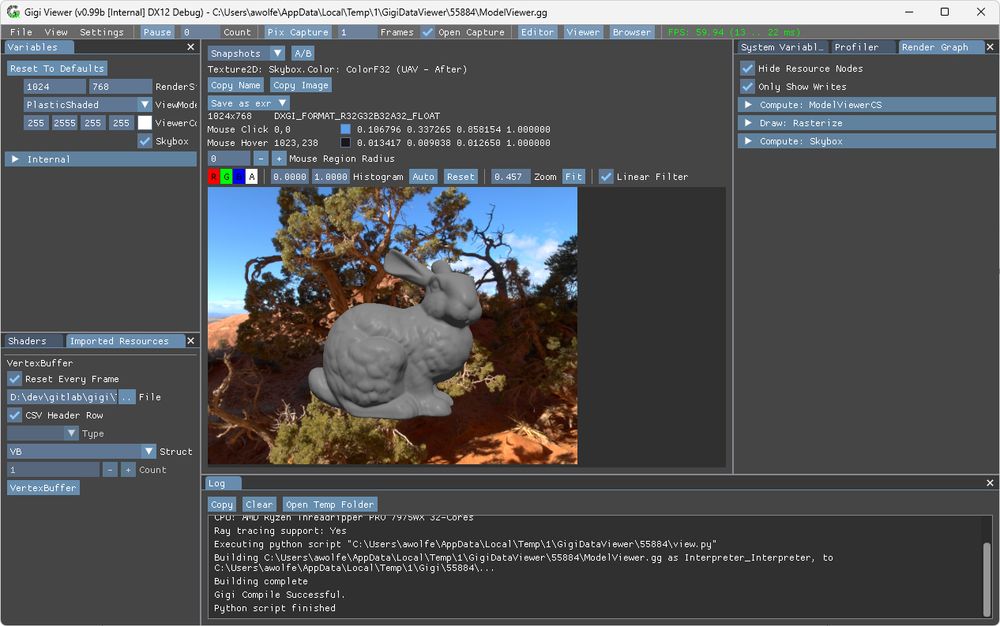Viewport: 1000px width, 626px height.
Task: Open the File menu
Action: click(x=21, y=32)
